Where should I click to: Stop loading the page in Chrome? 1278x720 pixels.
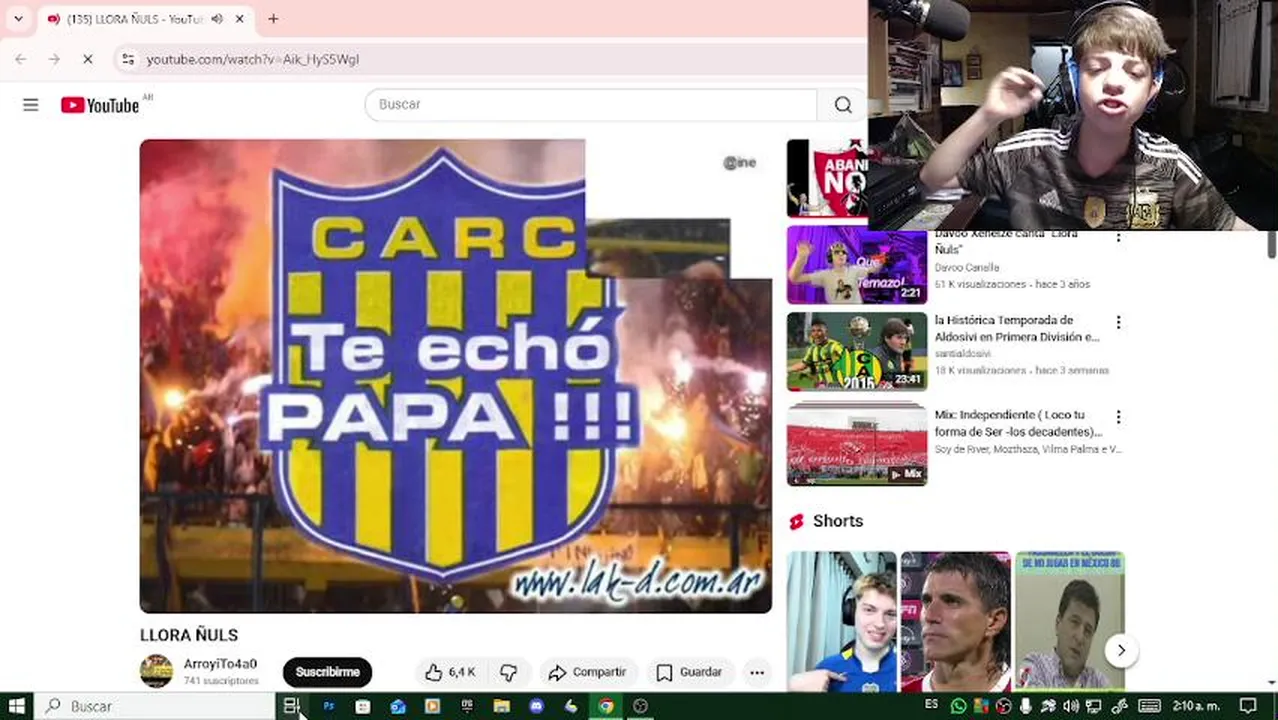point(87,59)
